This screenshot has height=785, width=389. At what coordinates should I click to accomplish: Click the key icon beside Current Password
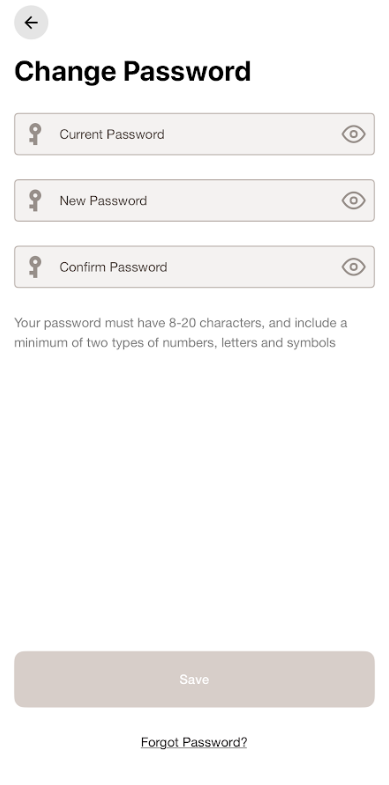click(x=35, y=134)
